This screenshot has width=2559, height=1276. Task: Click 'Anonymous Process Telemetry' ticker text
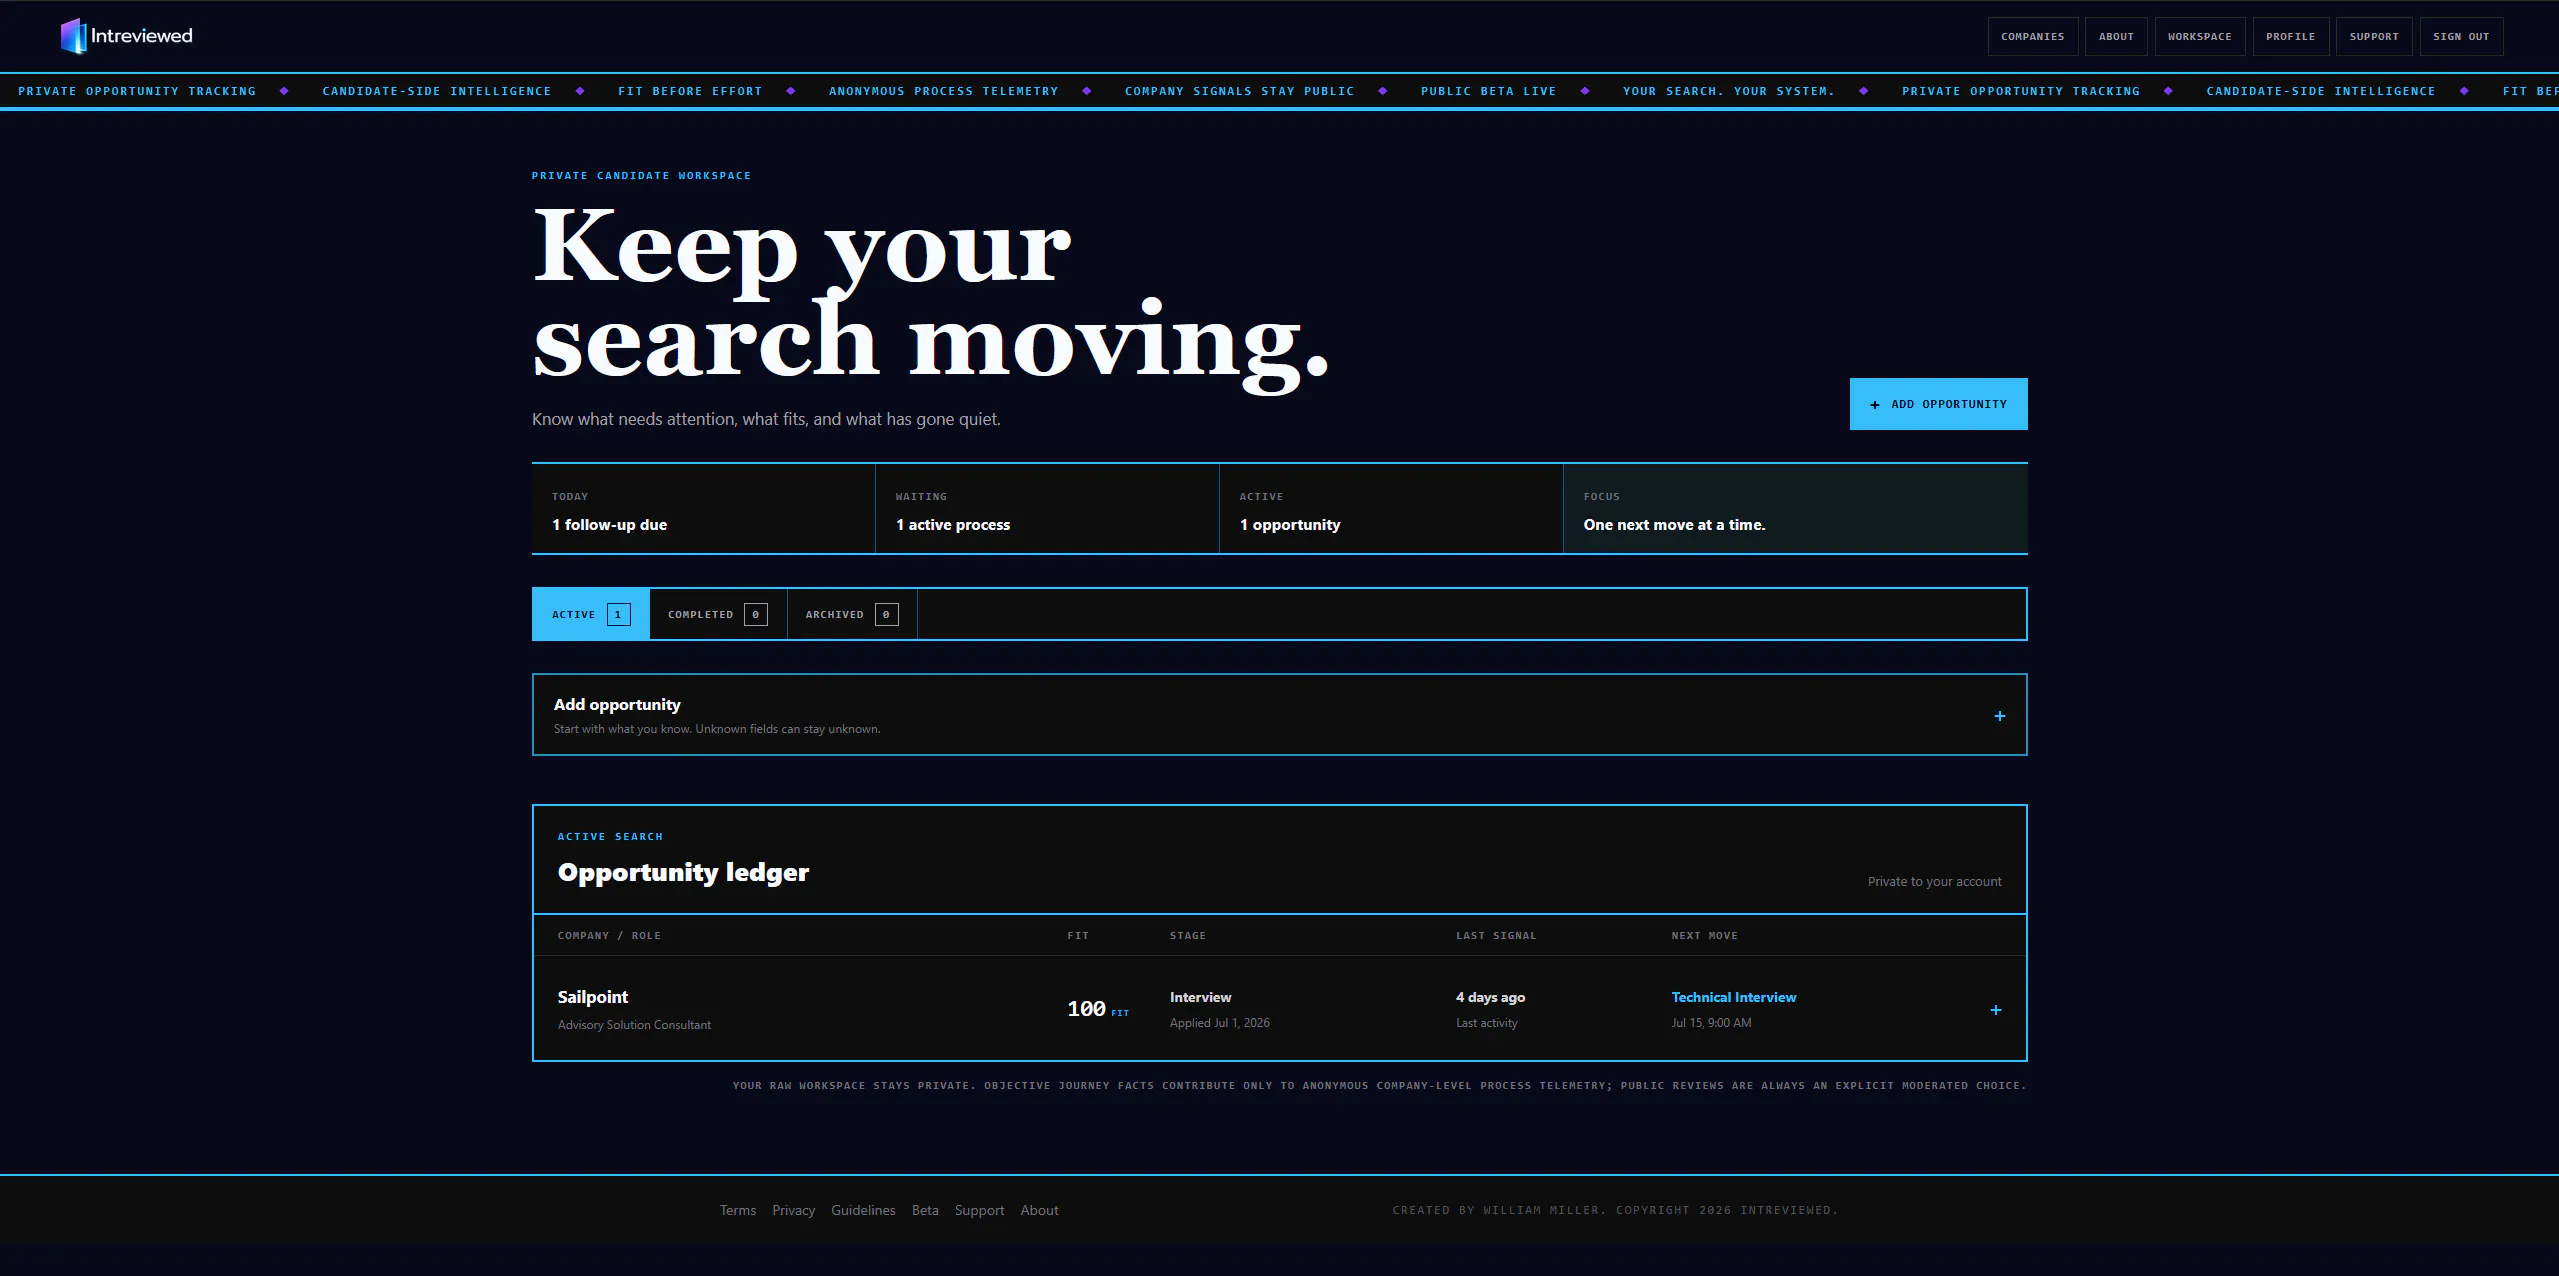point(943,91)
